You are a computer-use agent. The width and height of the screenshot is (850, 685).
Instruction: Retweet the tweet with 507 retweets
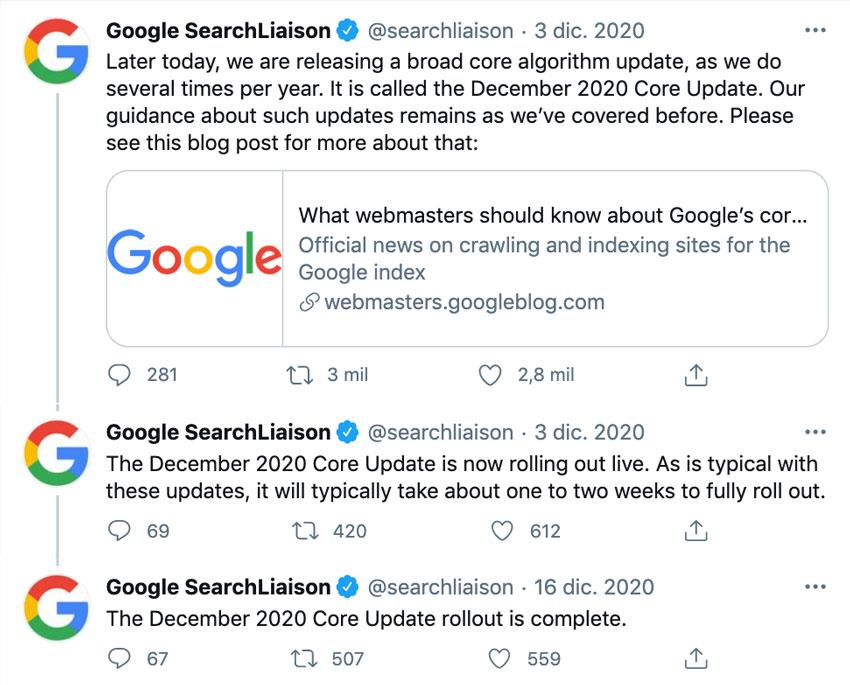coord(304,659)
